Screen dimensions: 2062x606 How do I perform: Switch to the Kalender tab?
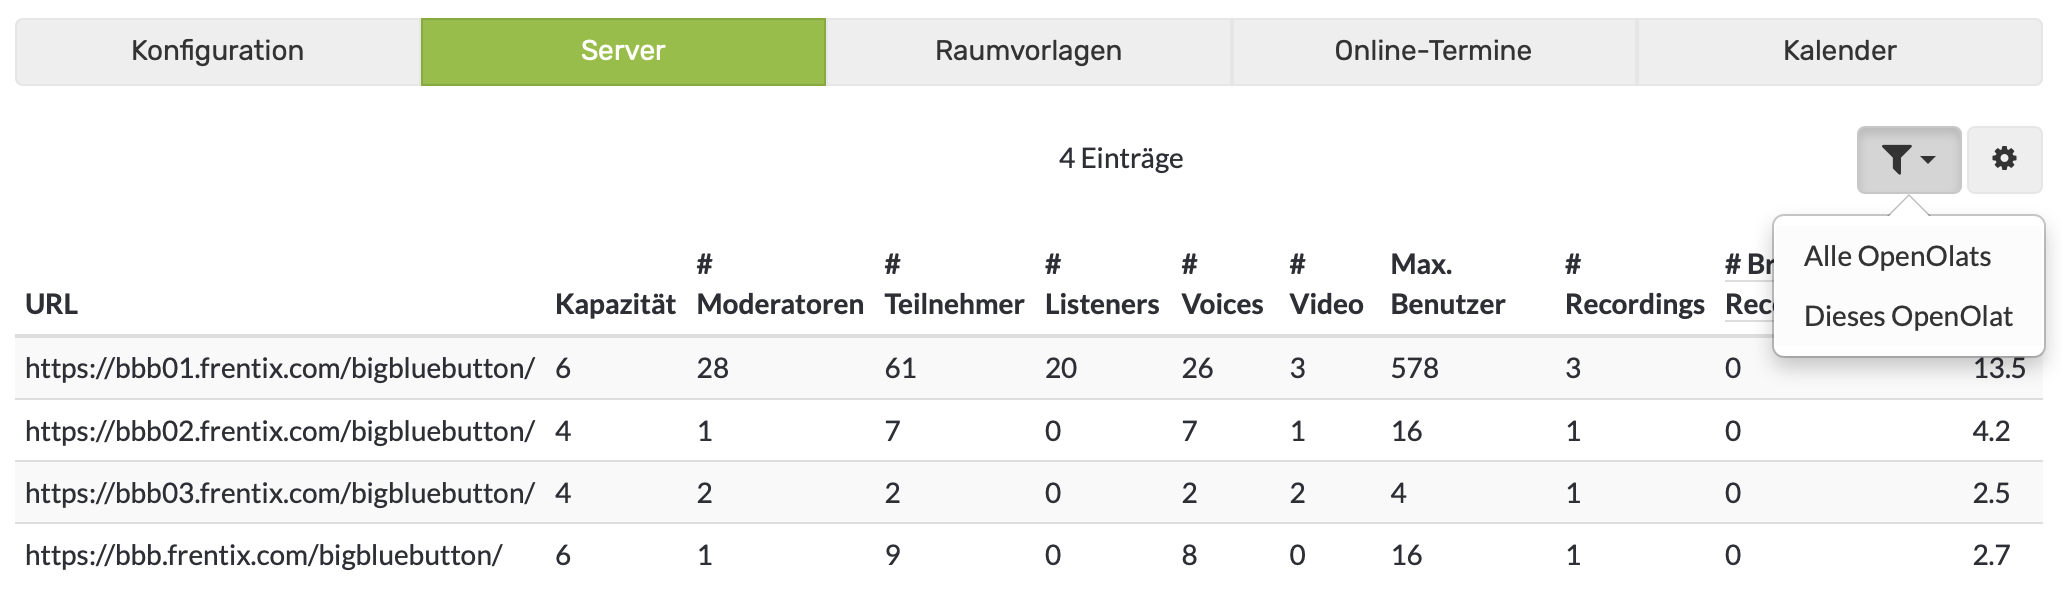[x=1839, y=51]
